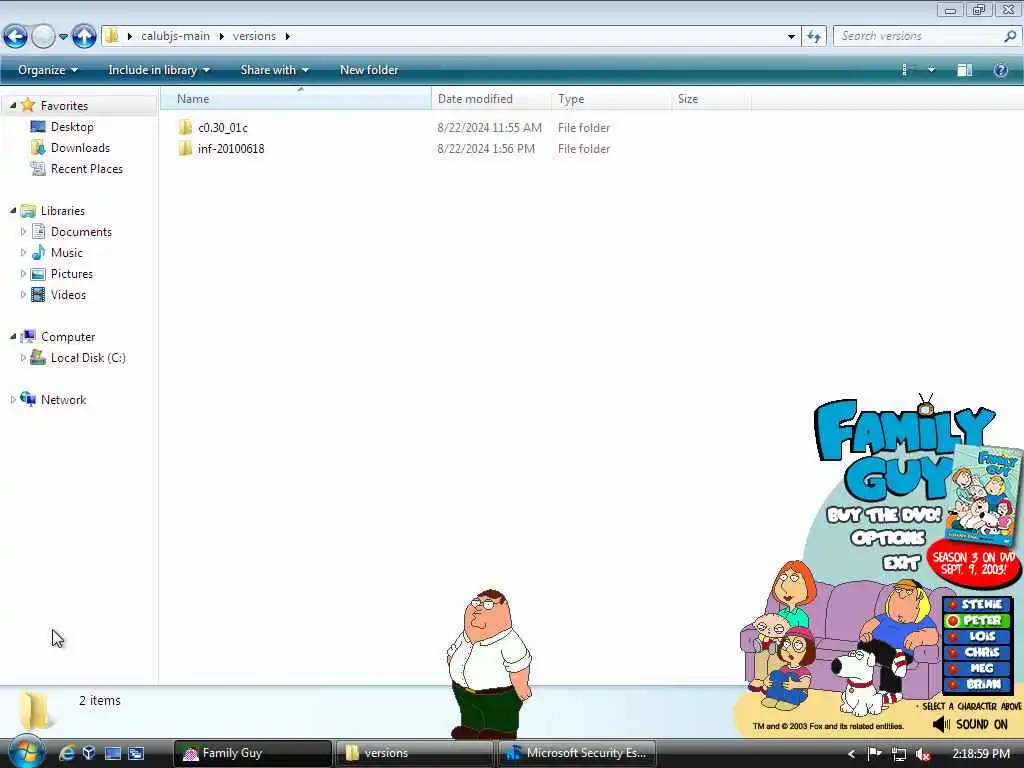Viewport: 1024px width, 768px height.
Task: Select Lois character option
Action: [976, 636]
